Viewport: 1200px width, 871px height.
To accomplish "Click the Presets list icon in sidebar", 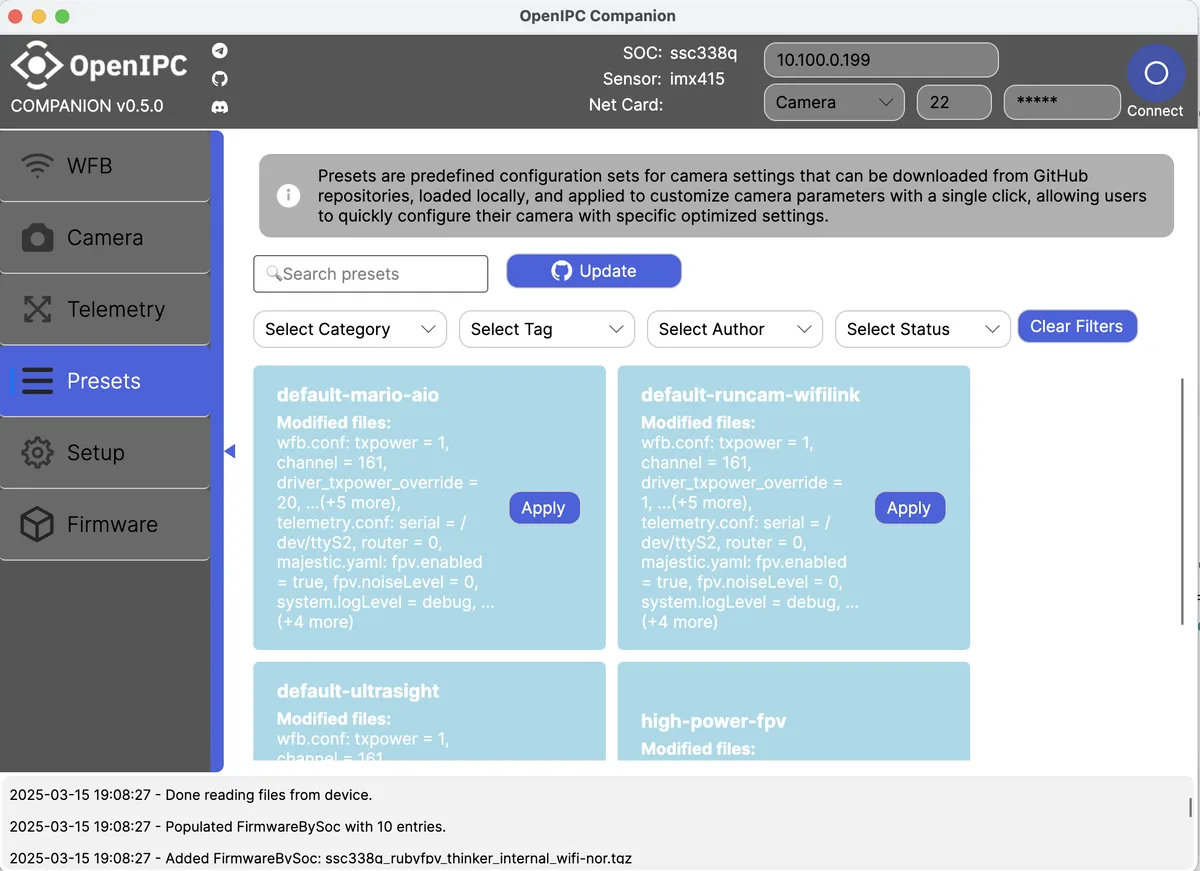I will tap(37, 381).
